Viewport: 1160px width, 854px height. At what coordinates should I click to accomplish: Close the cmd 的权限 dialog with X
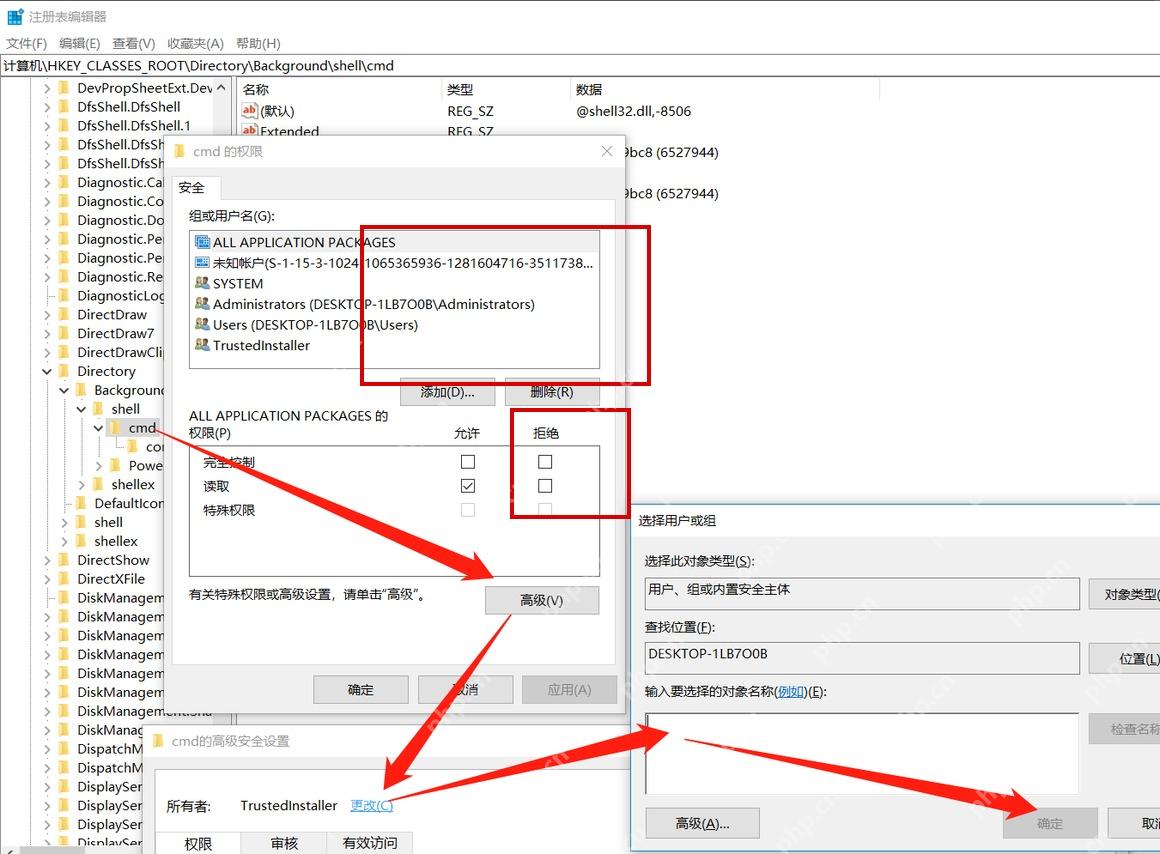click(607, 151)
